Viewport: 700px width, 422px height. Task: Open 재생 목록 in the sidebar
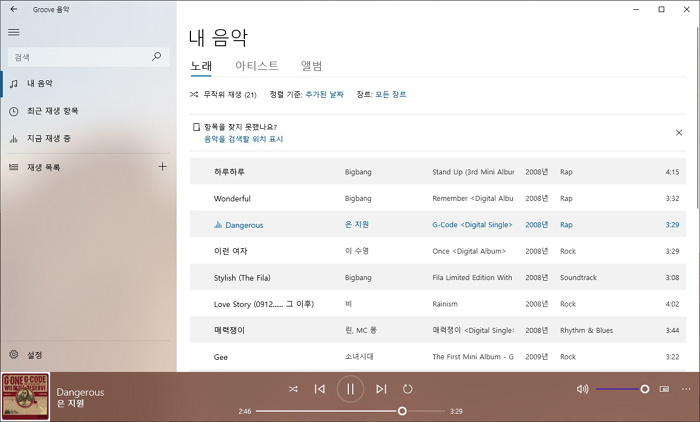76,167
